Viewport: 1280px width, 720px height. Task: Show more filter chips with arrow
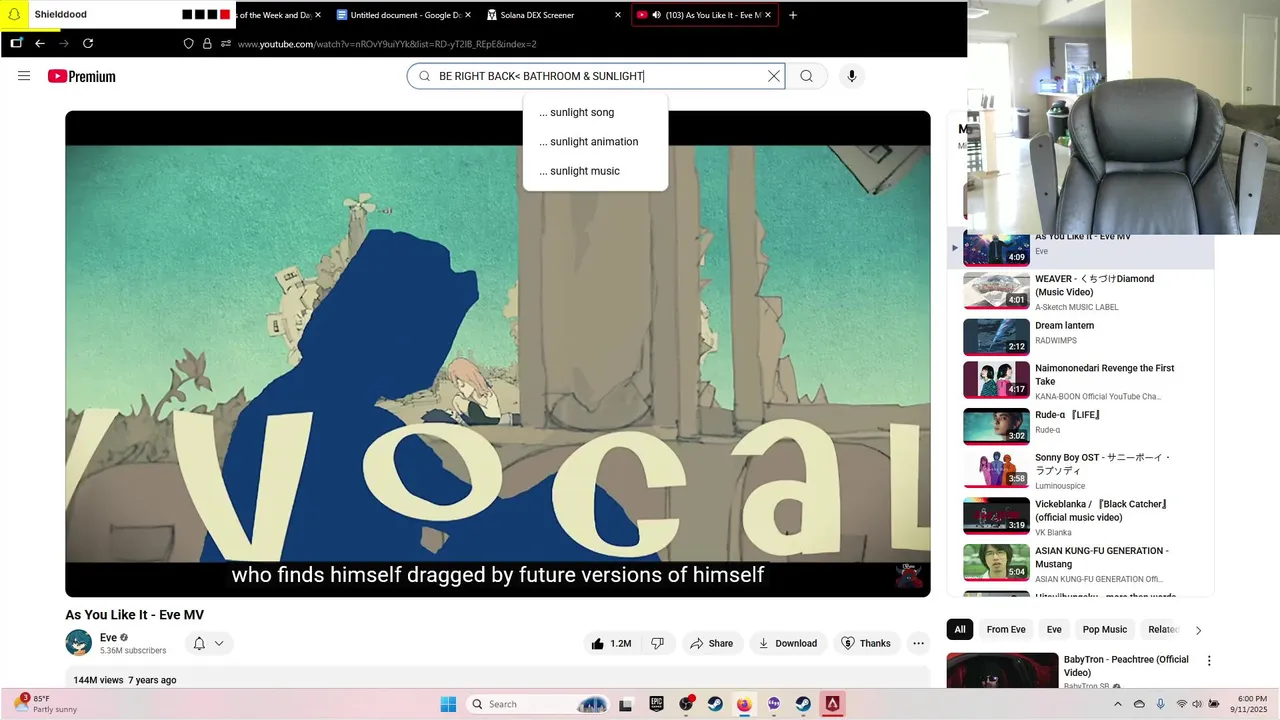[x=1198, y=630]
